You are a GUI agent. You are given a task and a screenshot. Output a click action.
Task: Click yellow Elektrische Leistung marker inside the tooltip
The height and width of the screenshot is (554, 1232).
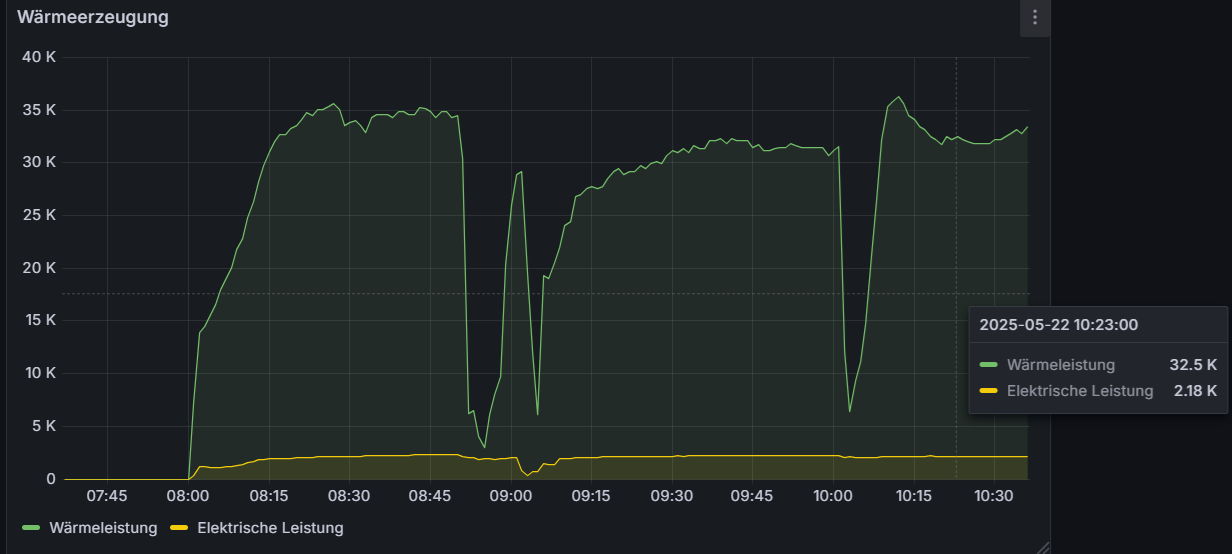coord(989,391)
